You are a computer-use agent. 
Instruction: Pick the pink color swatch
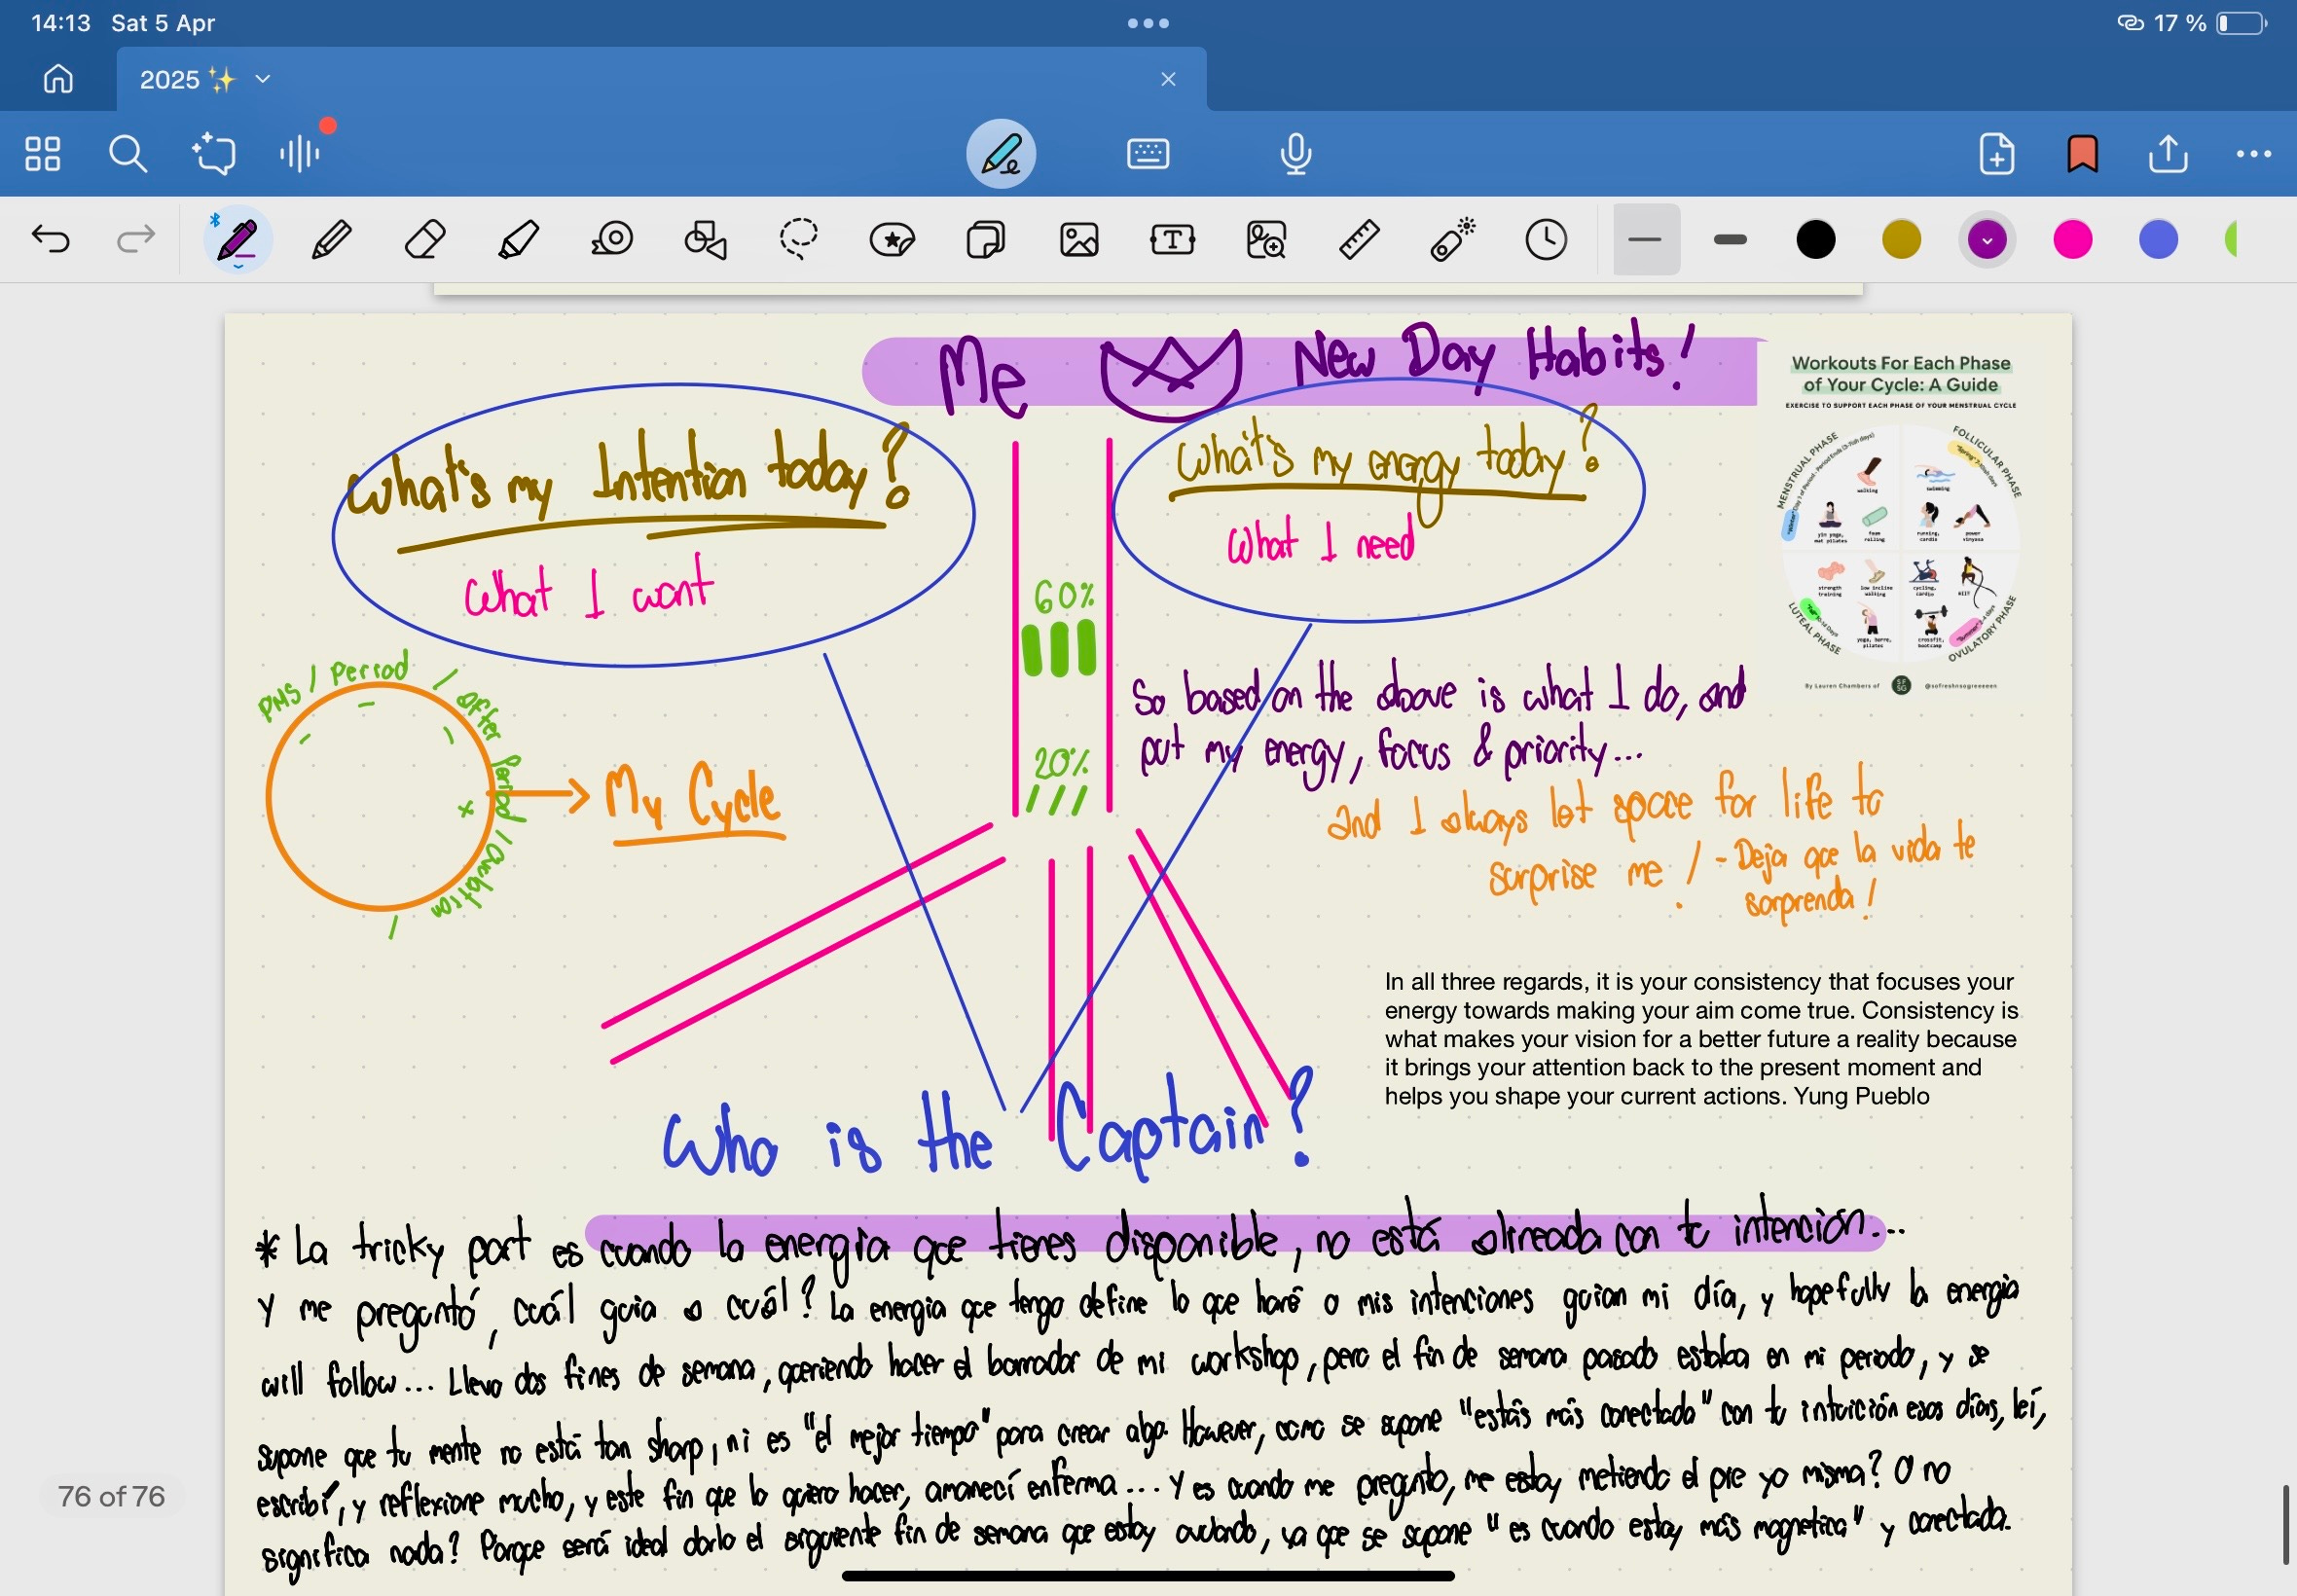click(2072, 240)
